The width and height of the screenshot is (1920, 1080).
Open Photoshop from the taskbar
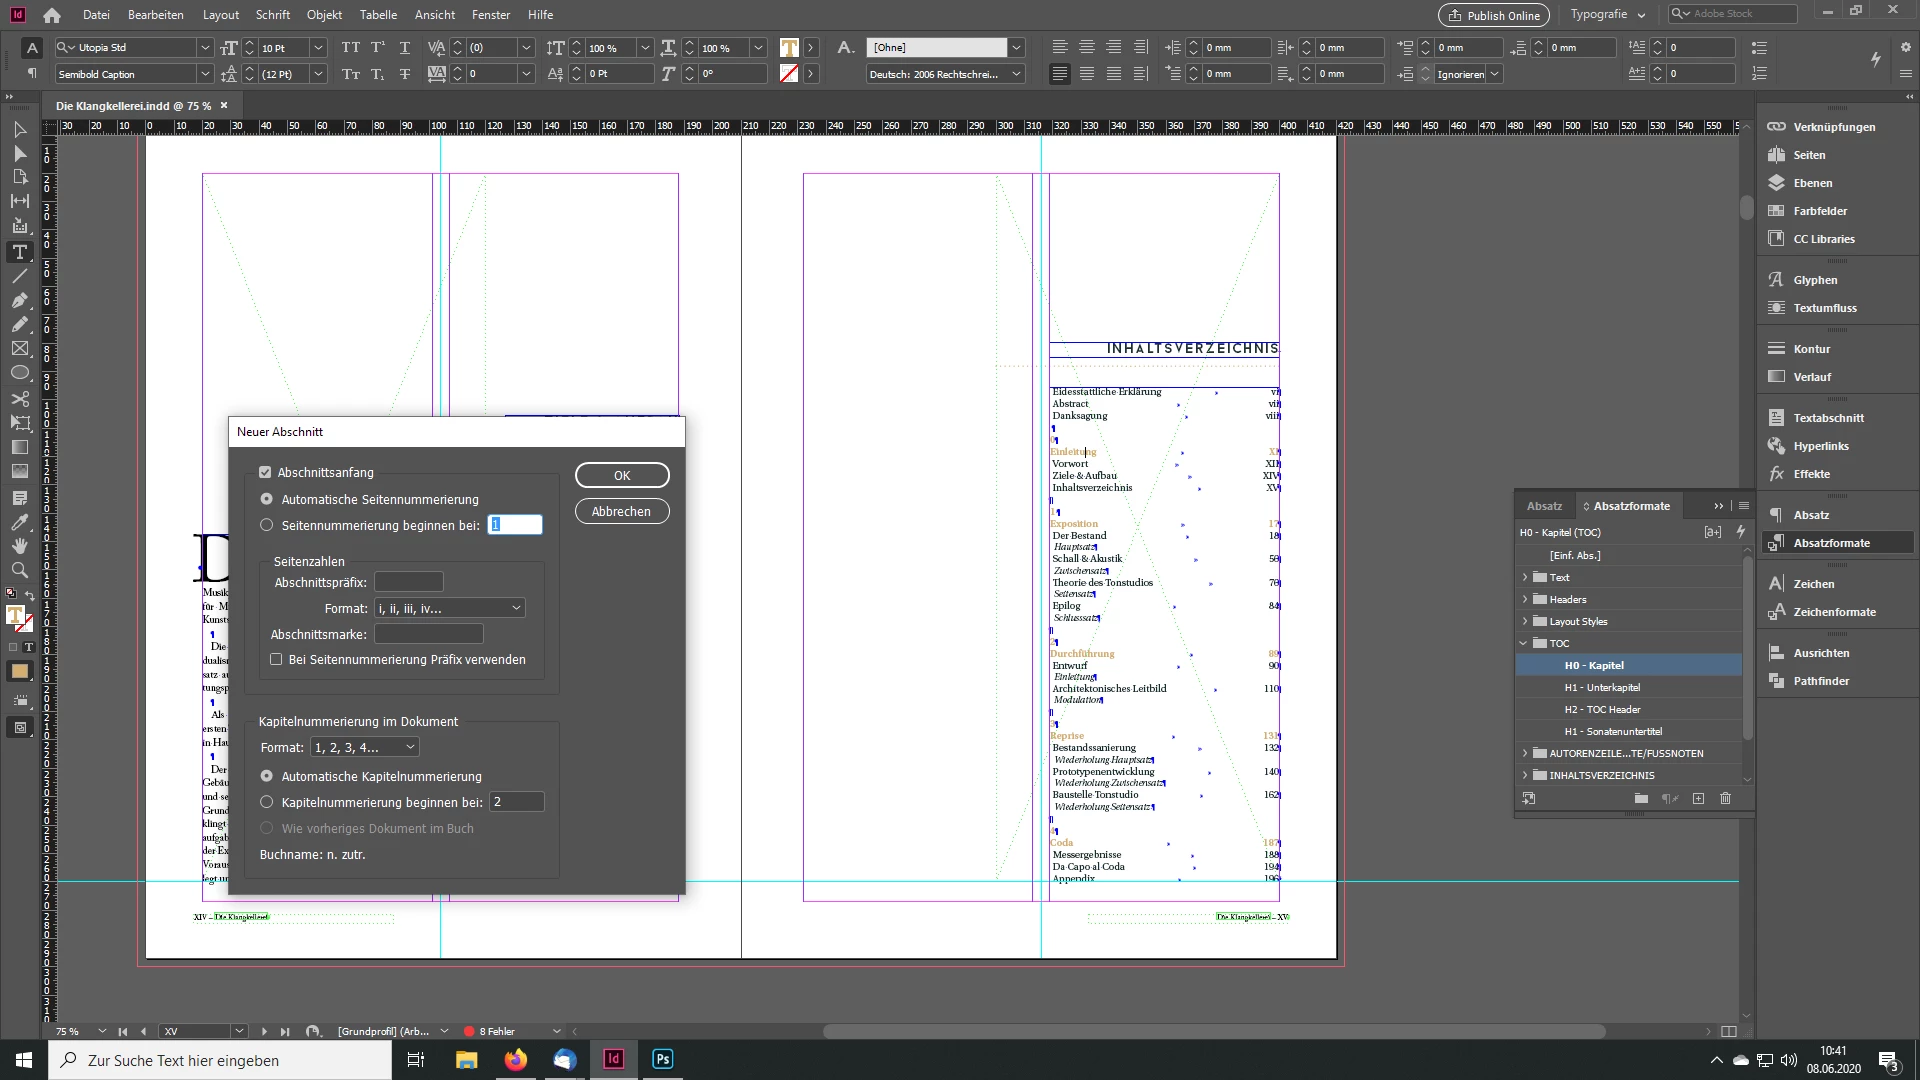(662, 1059)
